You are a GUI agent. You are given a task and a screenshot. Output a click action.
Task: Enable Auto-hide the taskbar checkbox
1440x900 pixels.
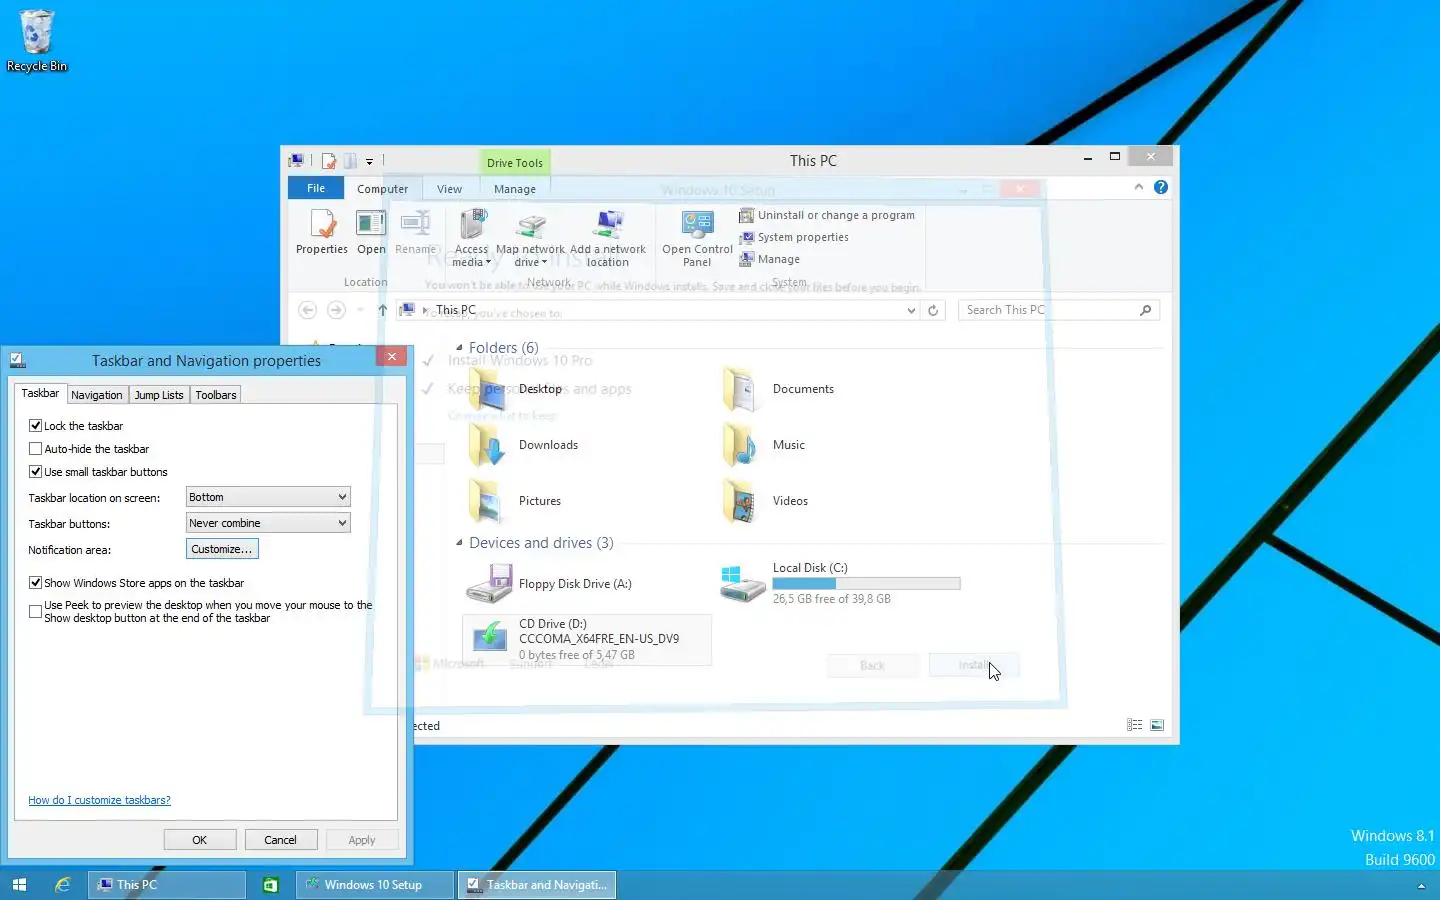[36, 449]
